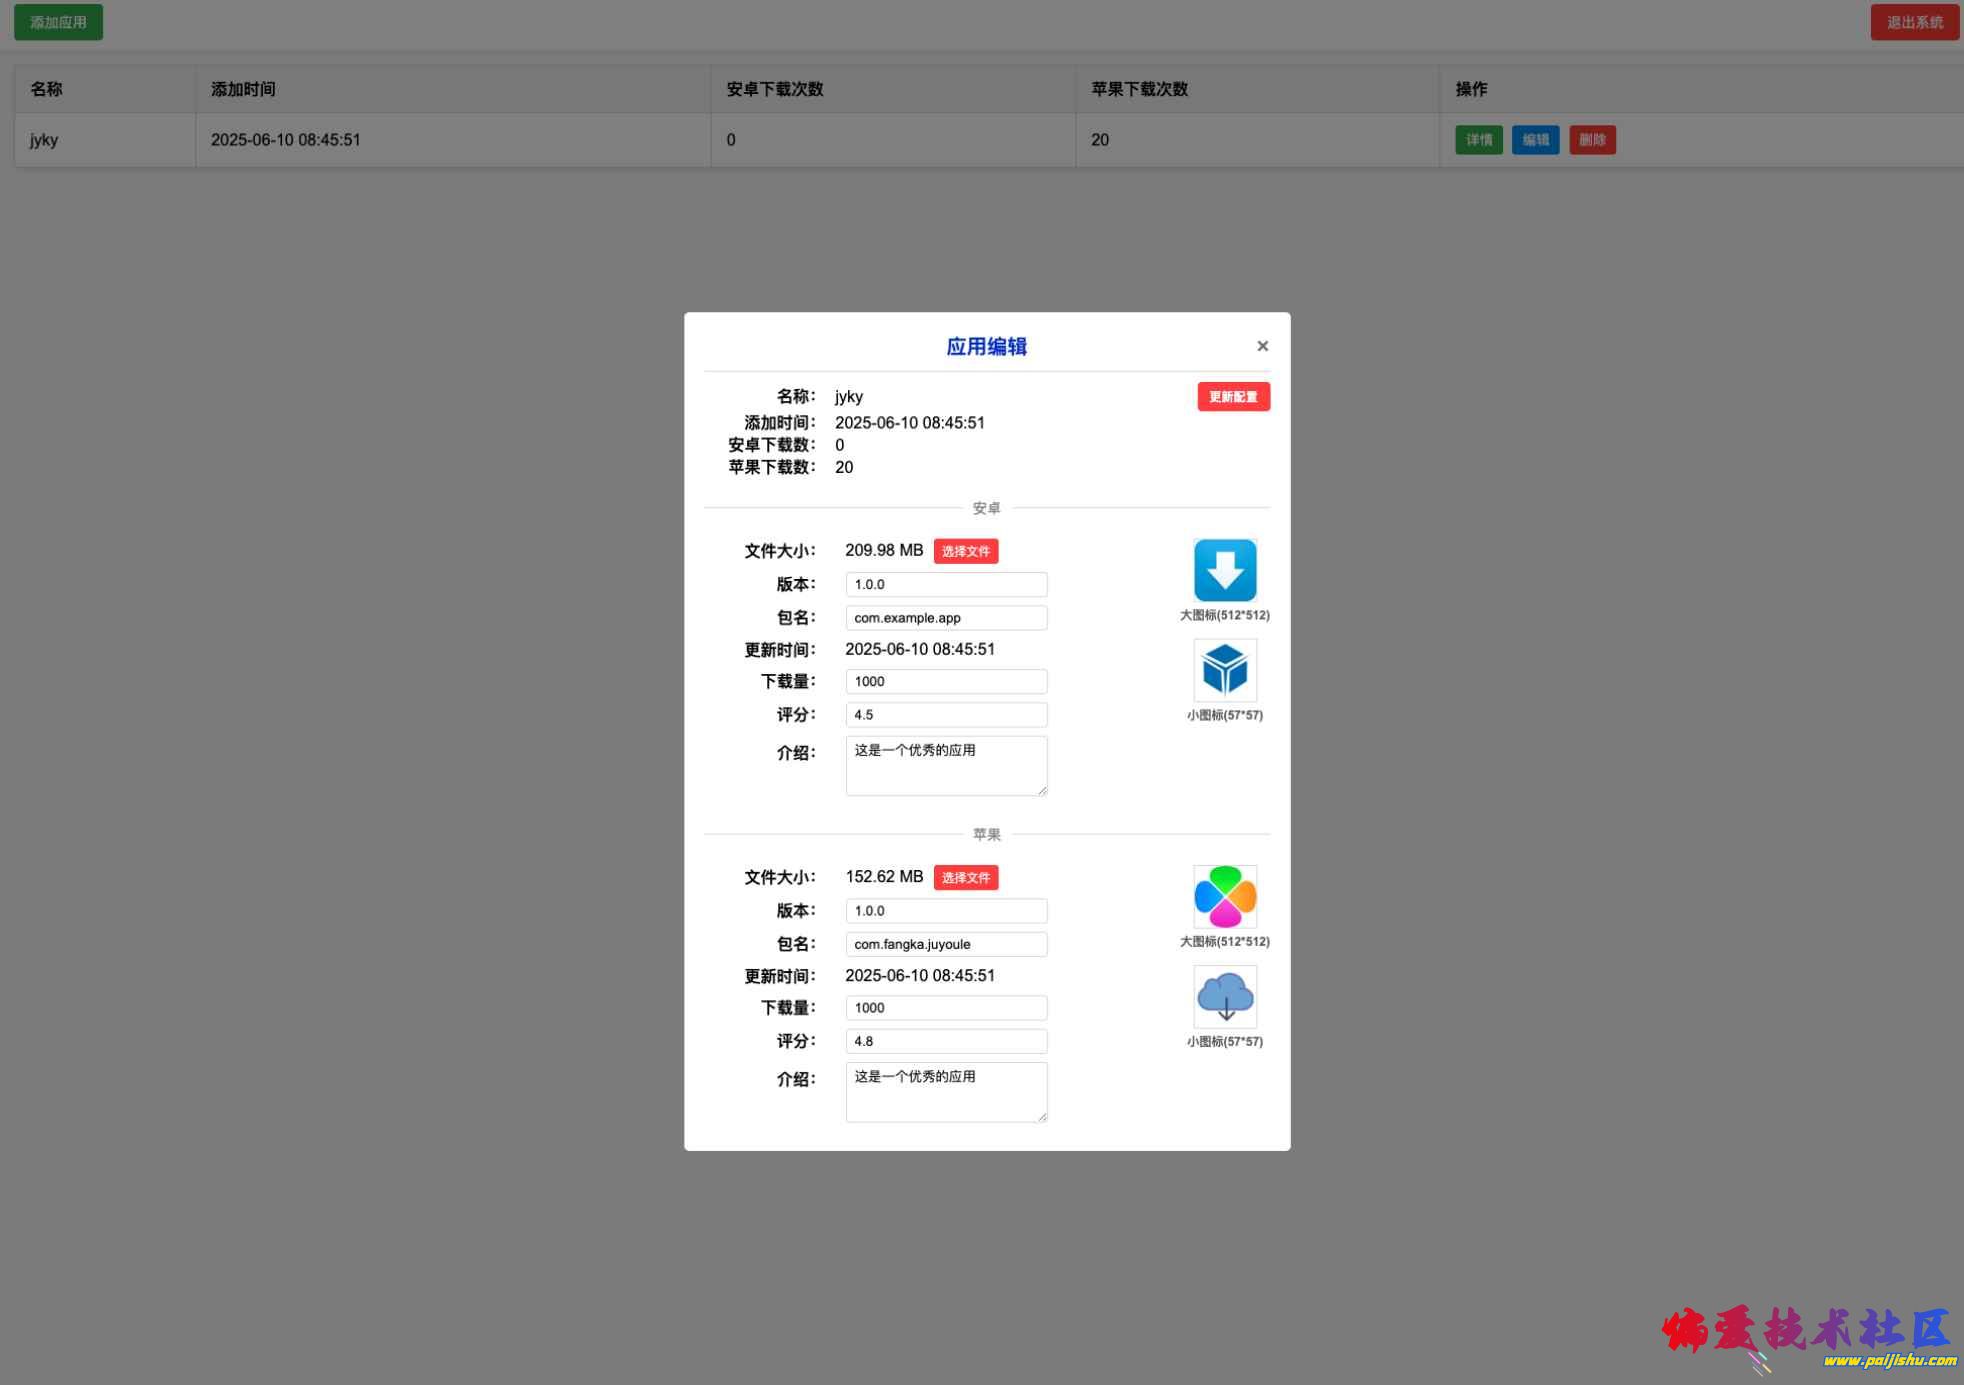Image resolution: width=1964 pixels, height=1385 pixels.
Task: Click the Android download count field
Action: pyautogui.click(x=945, y=681)
